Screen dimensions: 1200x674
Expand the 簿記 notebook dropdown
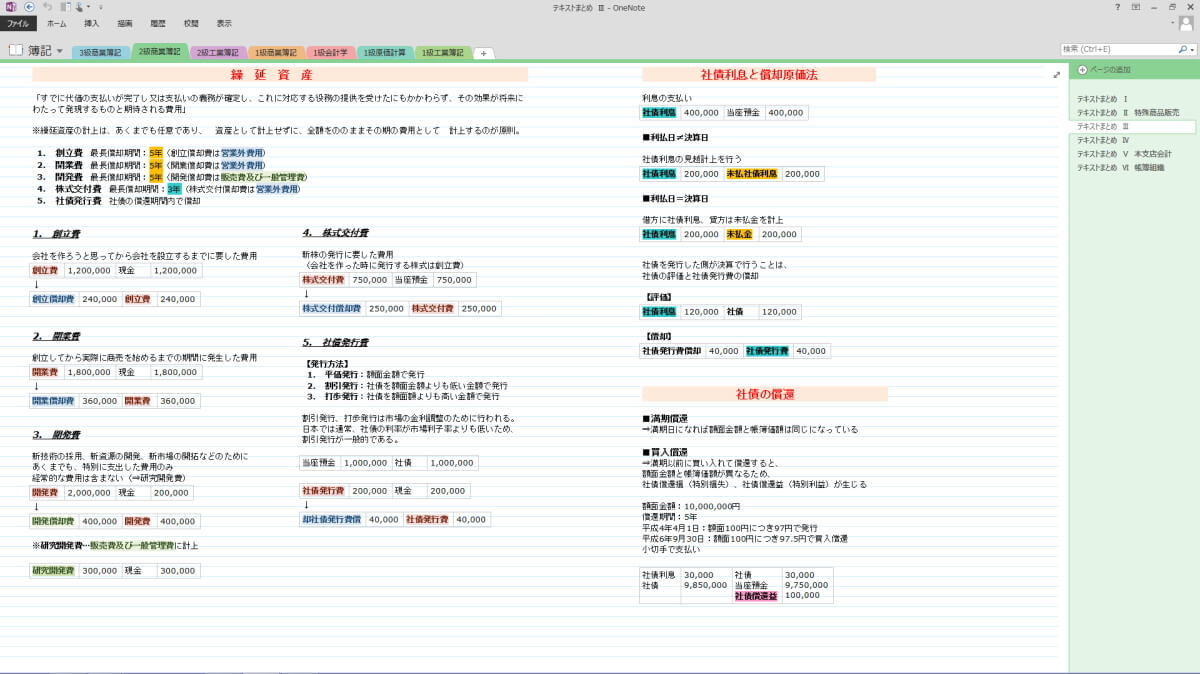59,51
